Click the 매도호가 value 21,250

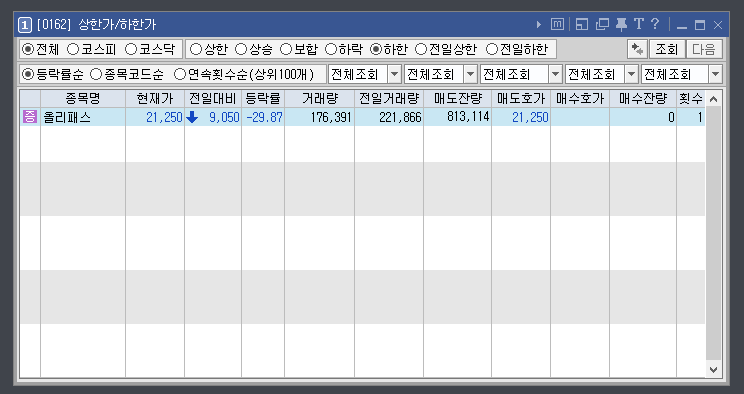point(530,117)
